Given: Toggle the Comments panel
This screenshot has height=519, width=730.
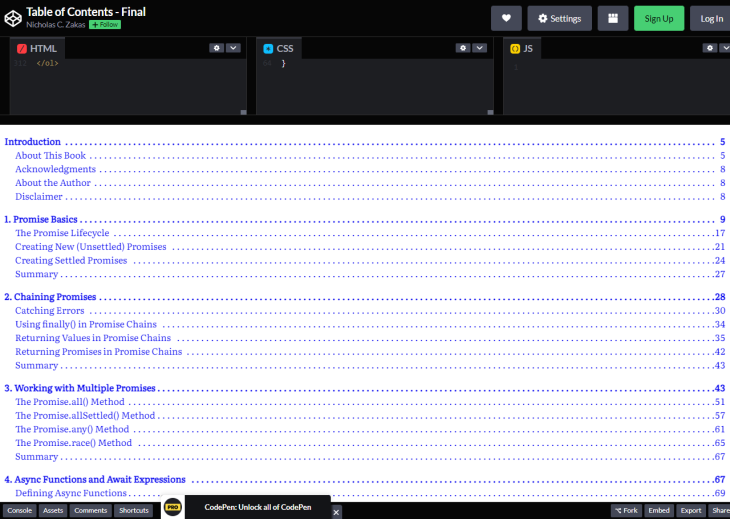Looking at the screenshot, I should click(90, 511).
